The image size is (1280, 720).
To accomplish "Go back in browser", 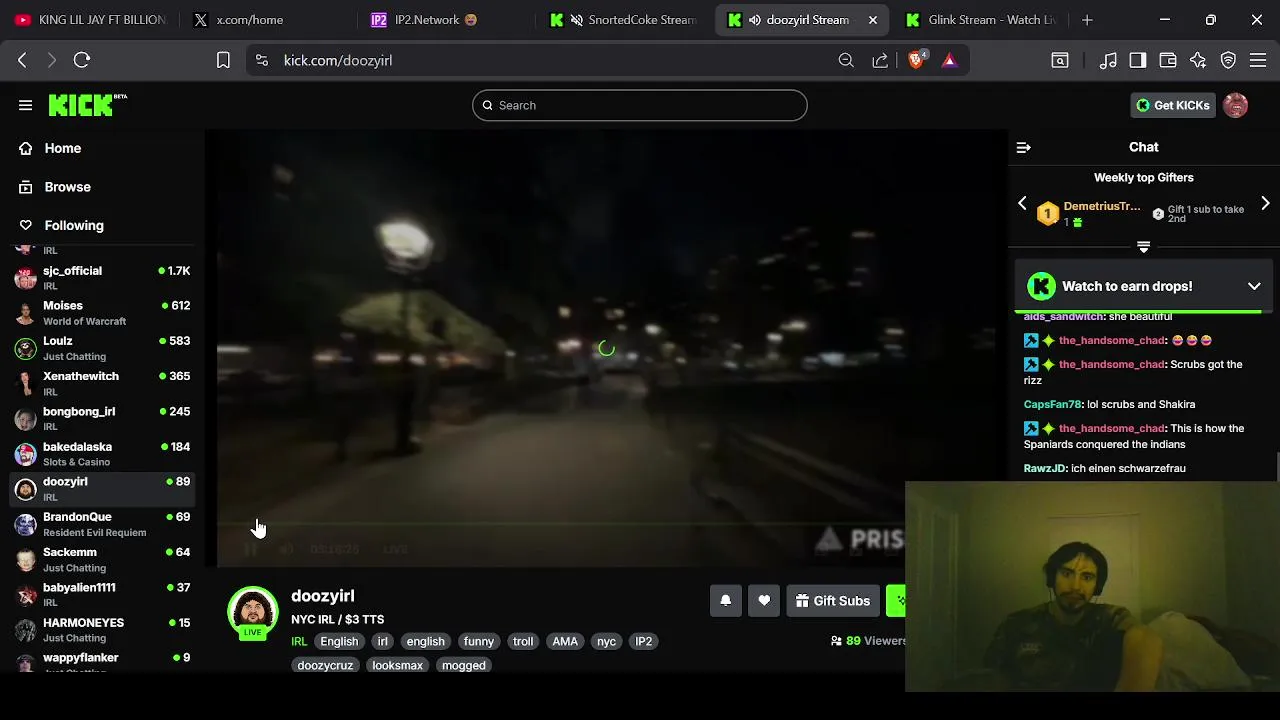I will (x=22, y=60).
